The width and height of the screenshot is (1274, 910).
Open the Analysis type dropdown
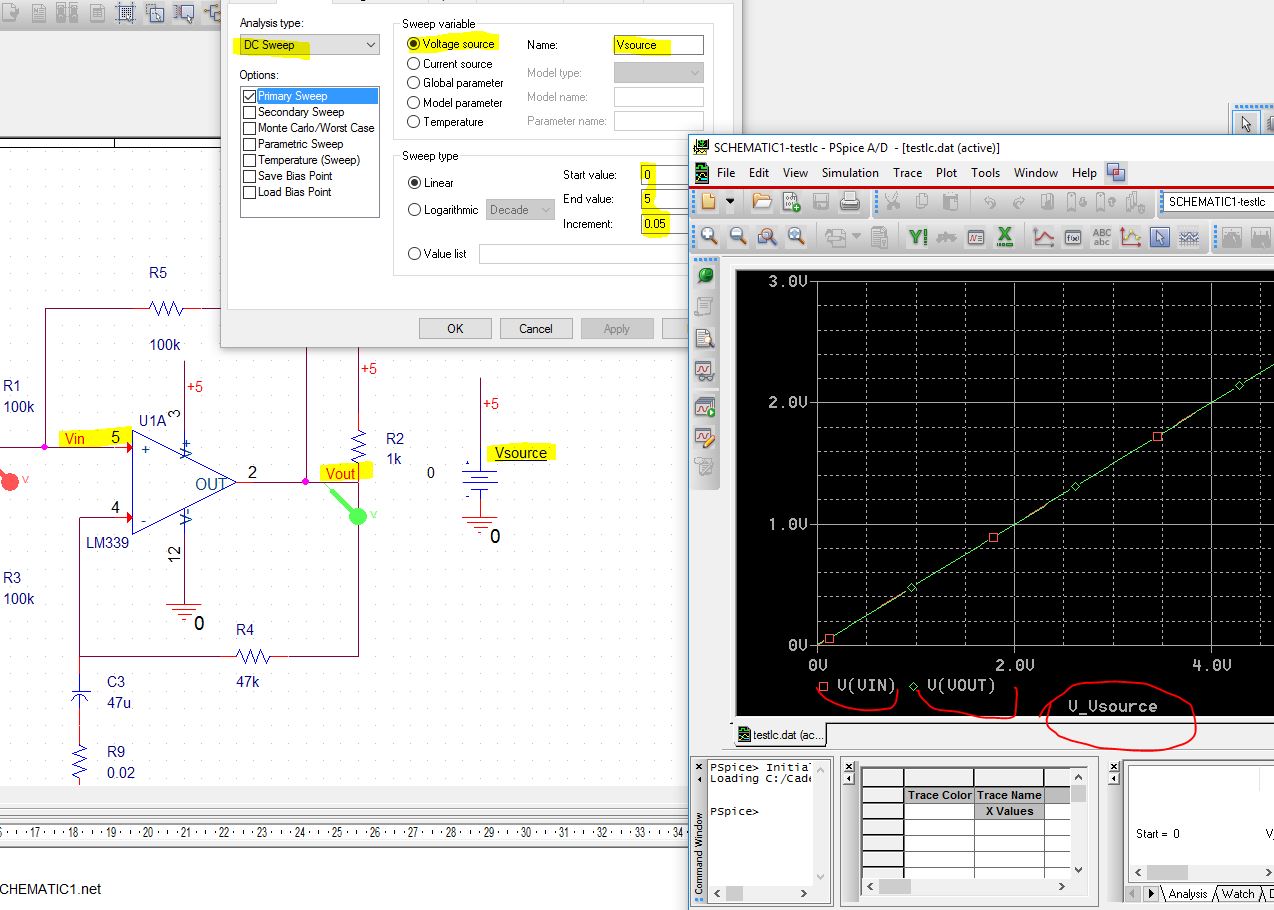pos(309,45)
